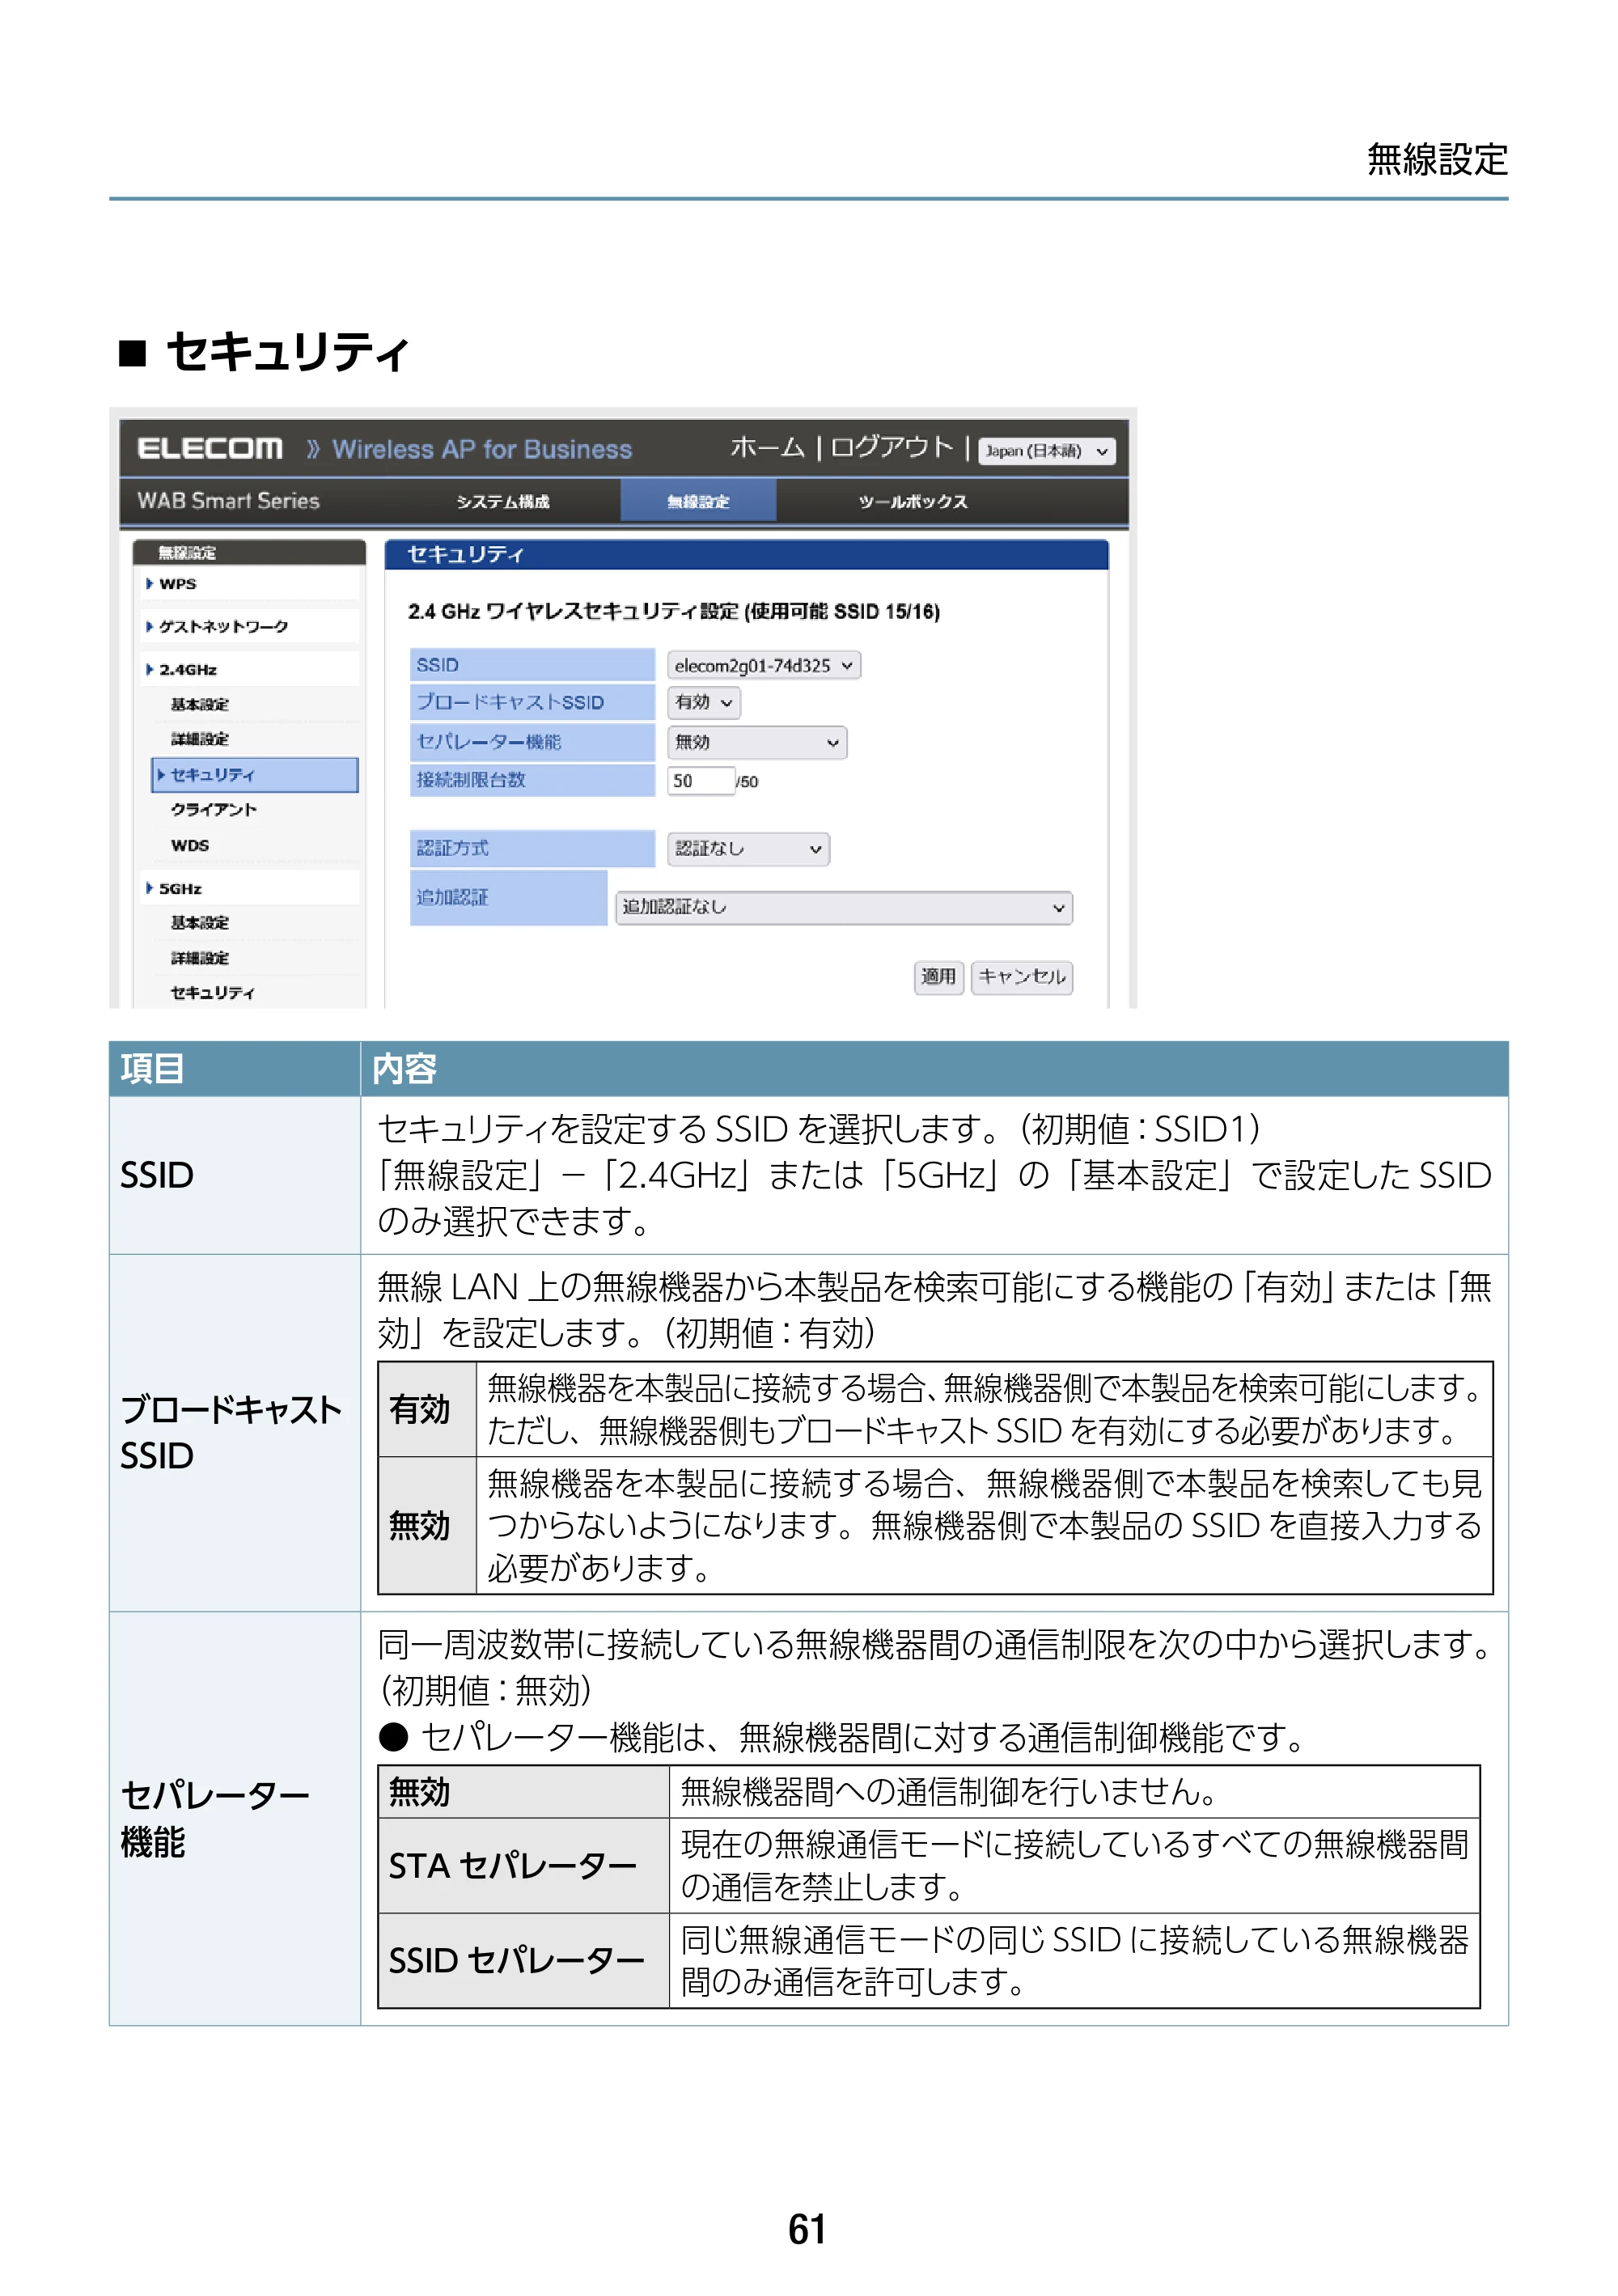Click the 項目 table header

(234, 1068)
